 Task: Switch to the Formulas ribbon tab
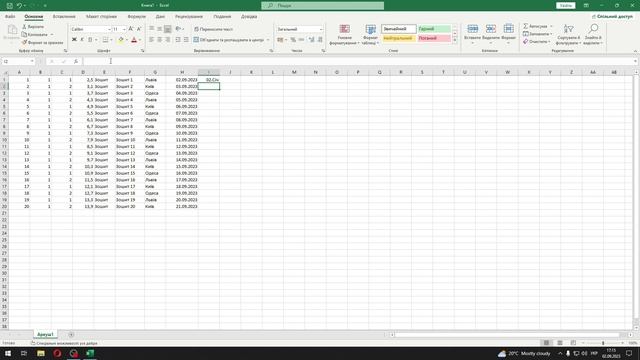pyautogui.click(x=136, y=17)
